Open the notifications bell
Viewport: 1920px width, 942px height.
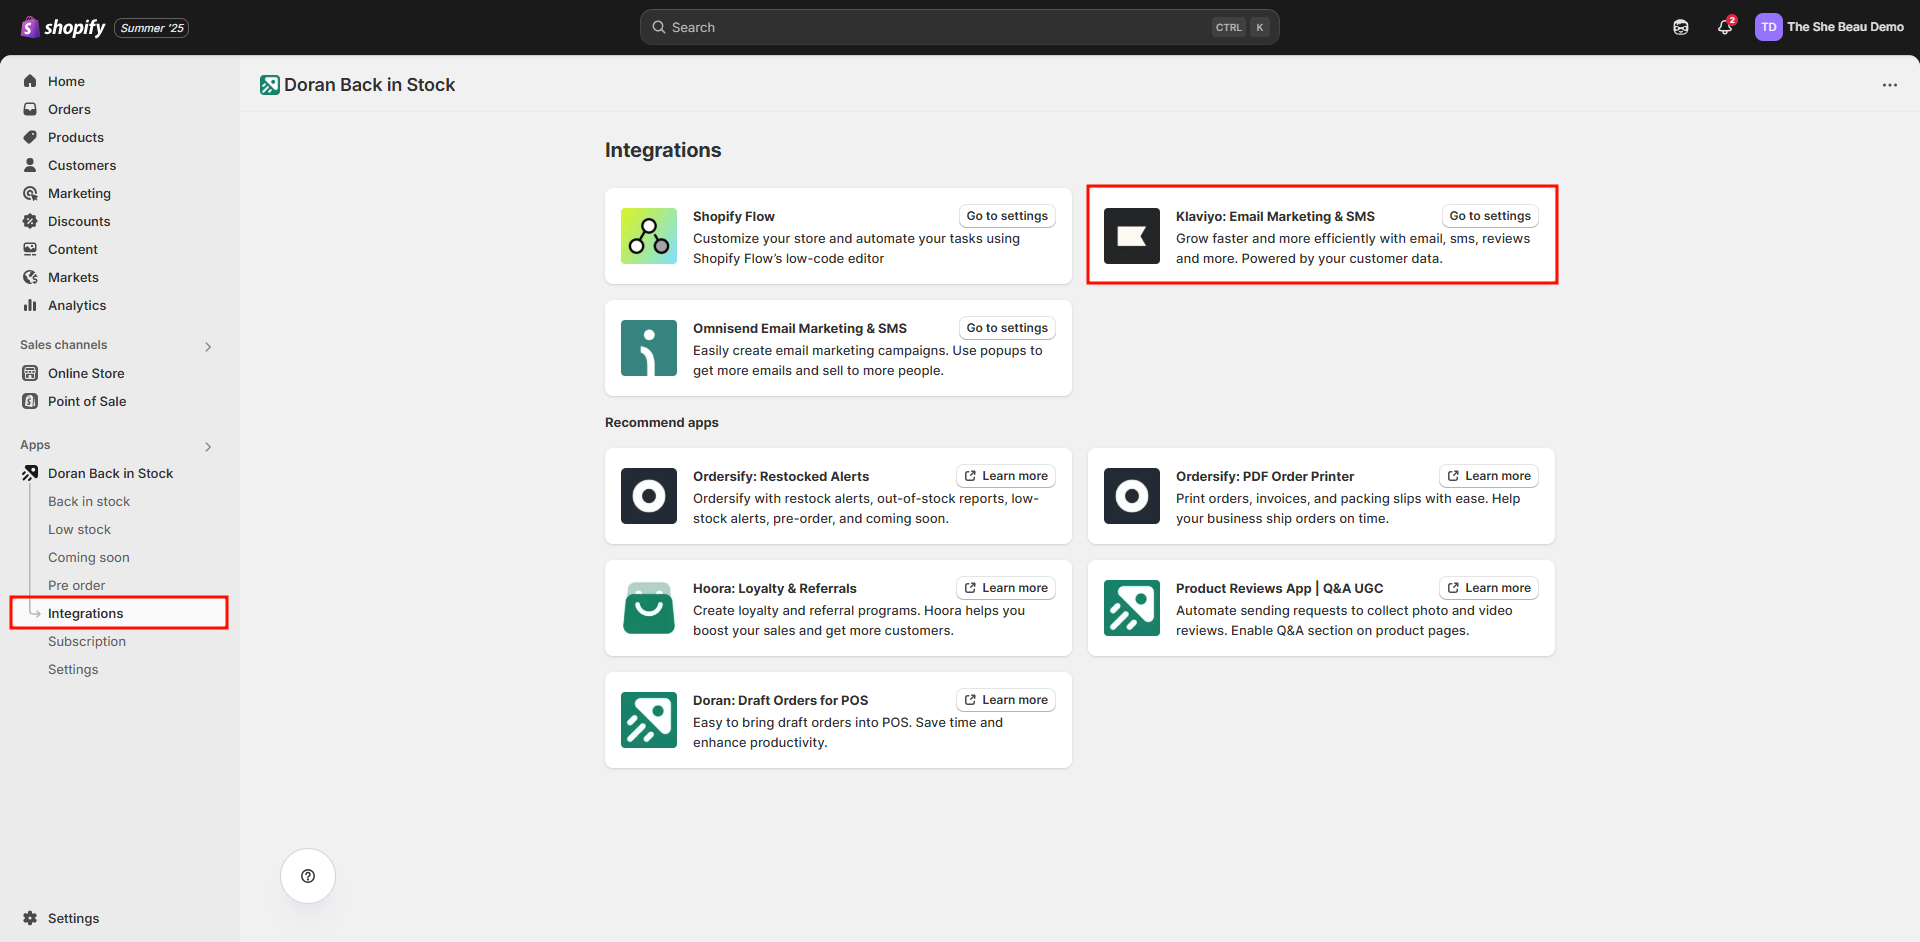tap(1725, 27)
